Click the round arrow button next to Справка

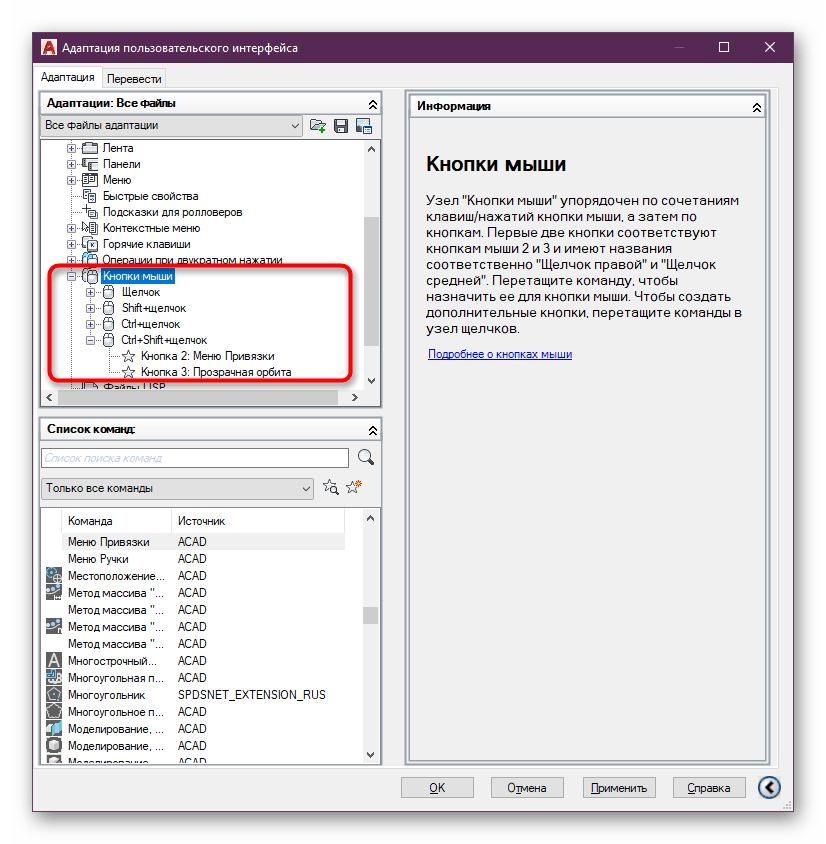click(x=769, y=788)
